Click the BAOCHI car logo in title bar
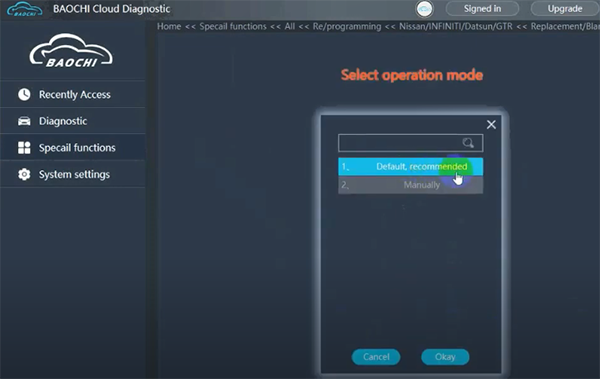Image resolution: width=600 pixels, height=379 pixels. click(x=24, y=9)
